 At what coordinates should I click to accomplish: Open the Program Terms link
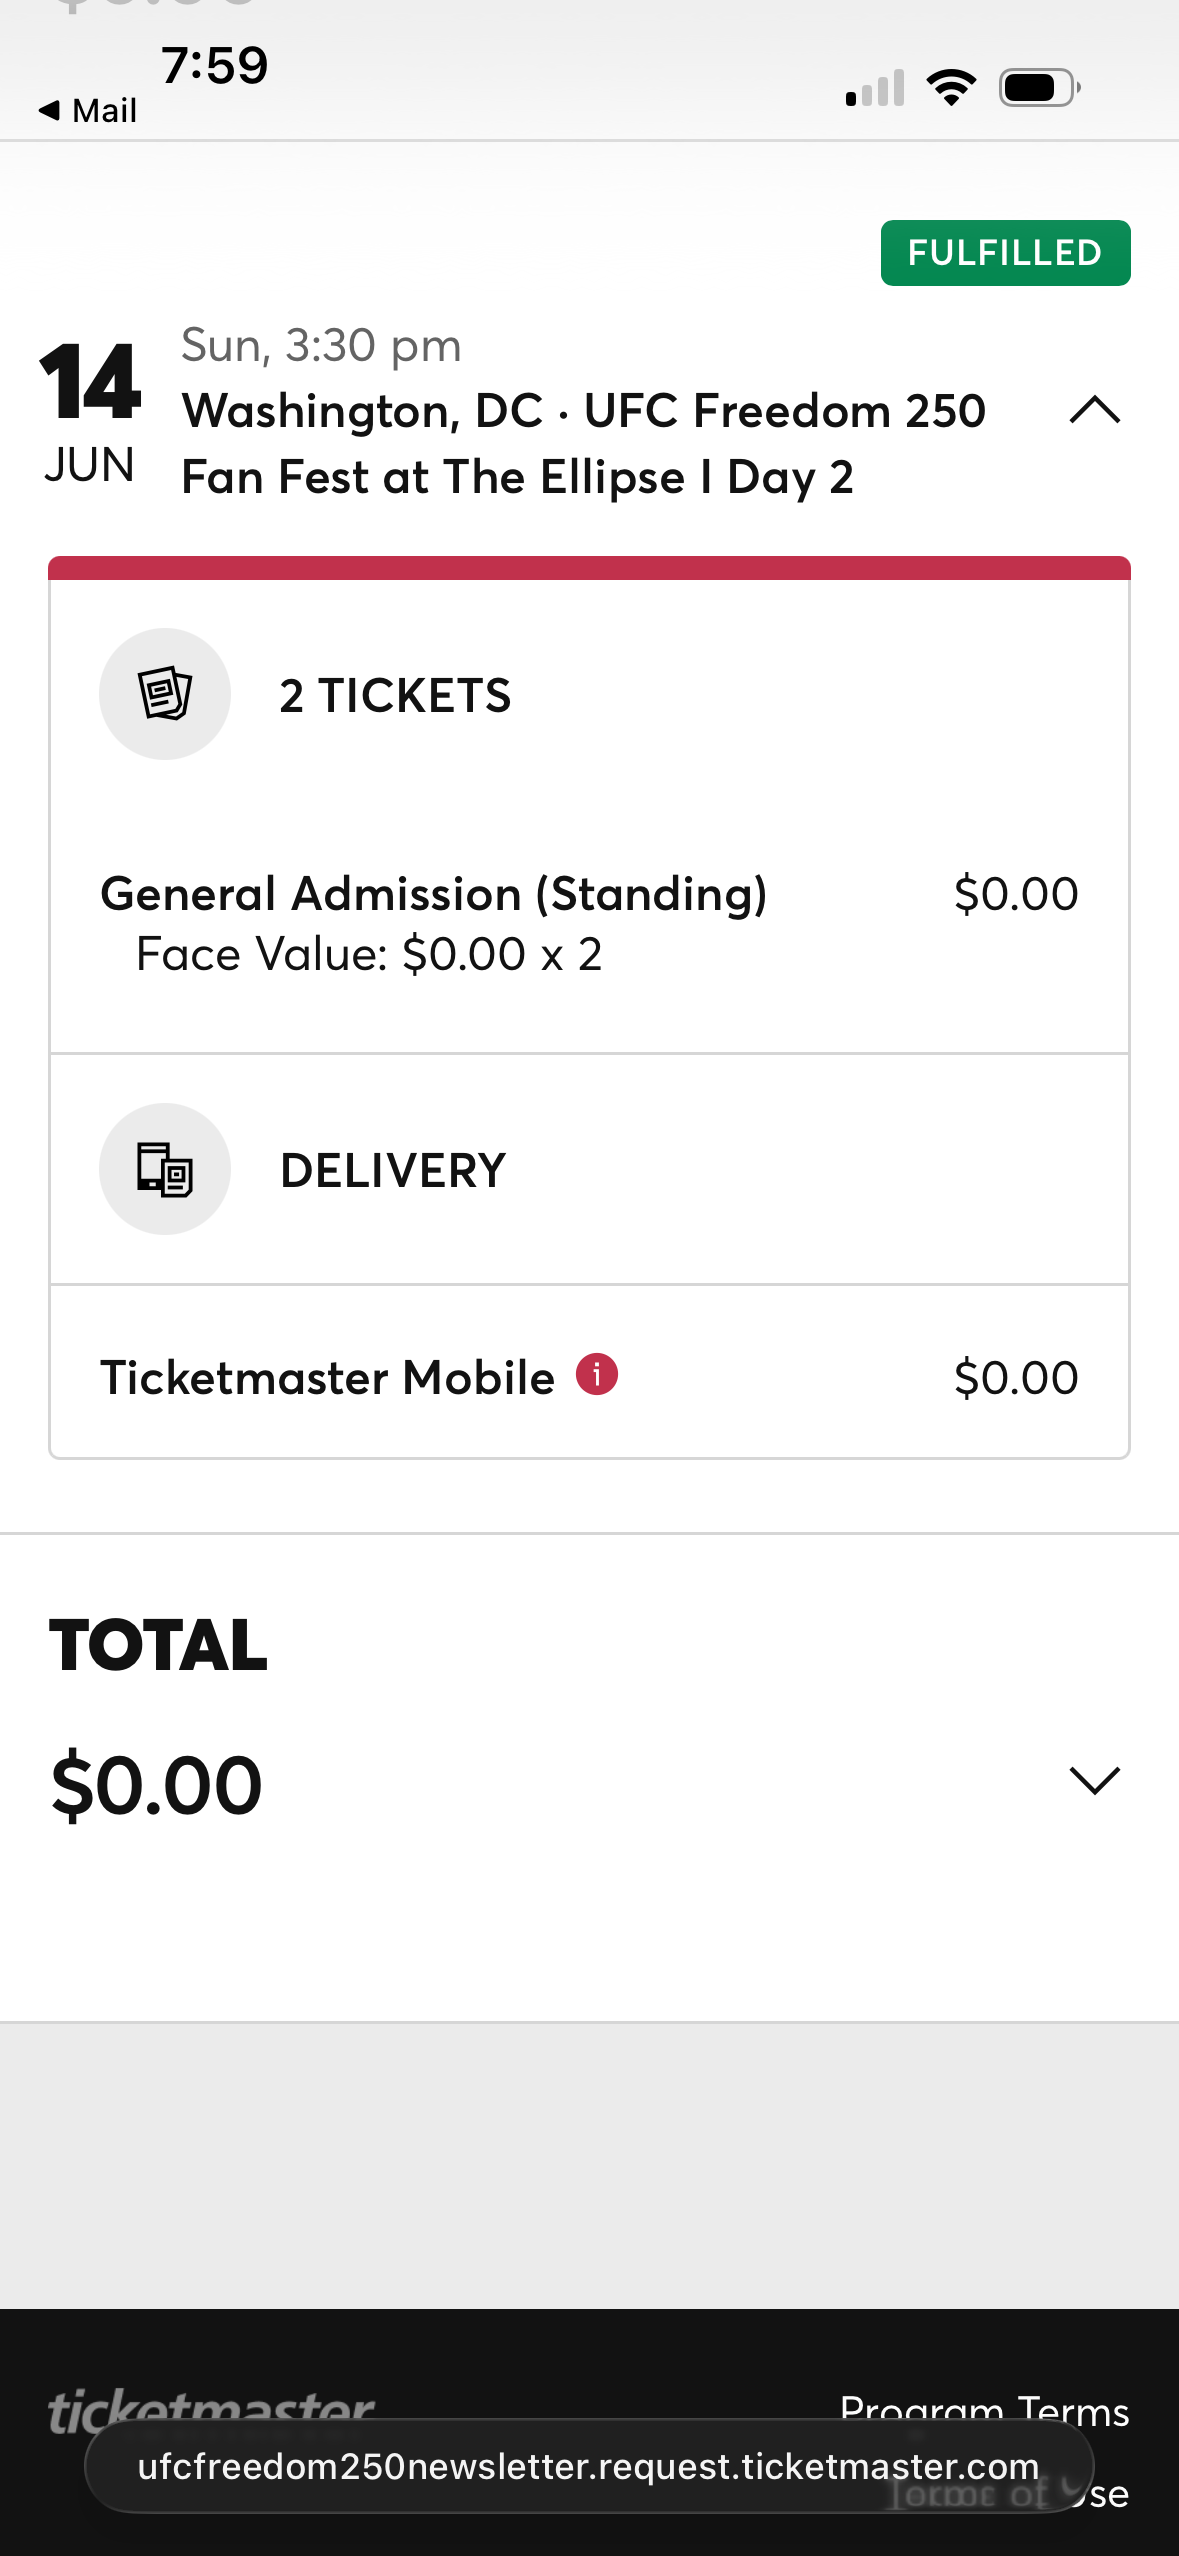tap(984, 2408)
